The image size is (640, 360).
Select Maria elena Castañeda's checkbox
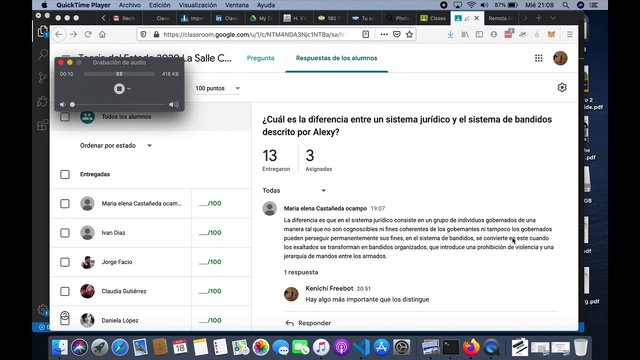tap(65, 203)
